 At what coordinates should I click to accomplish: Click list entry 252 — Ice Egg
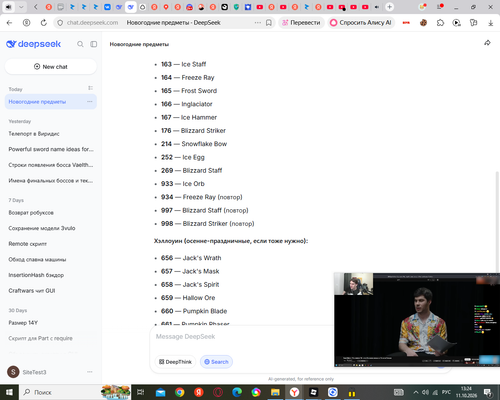tap(183, 157)
